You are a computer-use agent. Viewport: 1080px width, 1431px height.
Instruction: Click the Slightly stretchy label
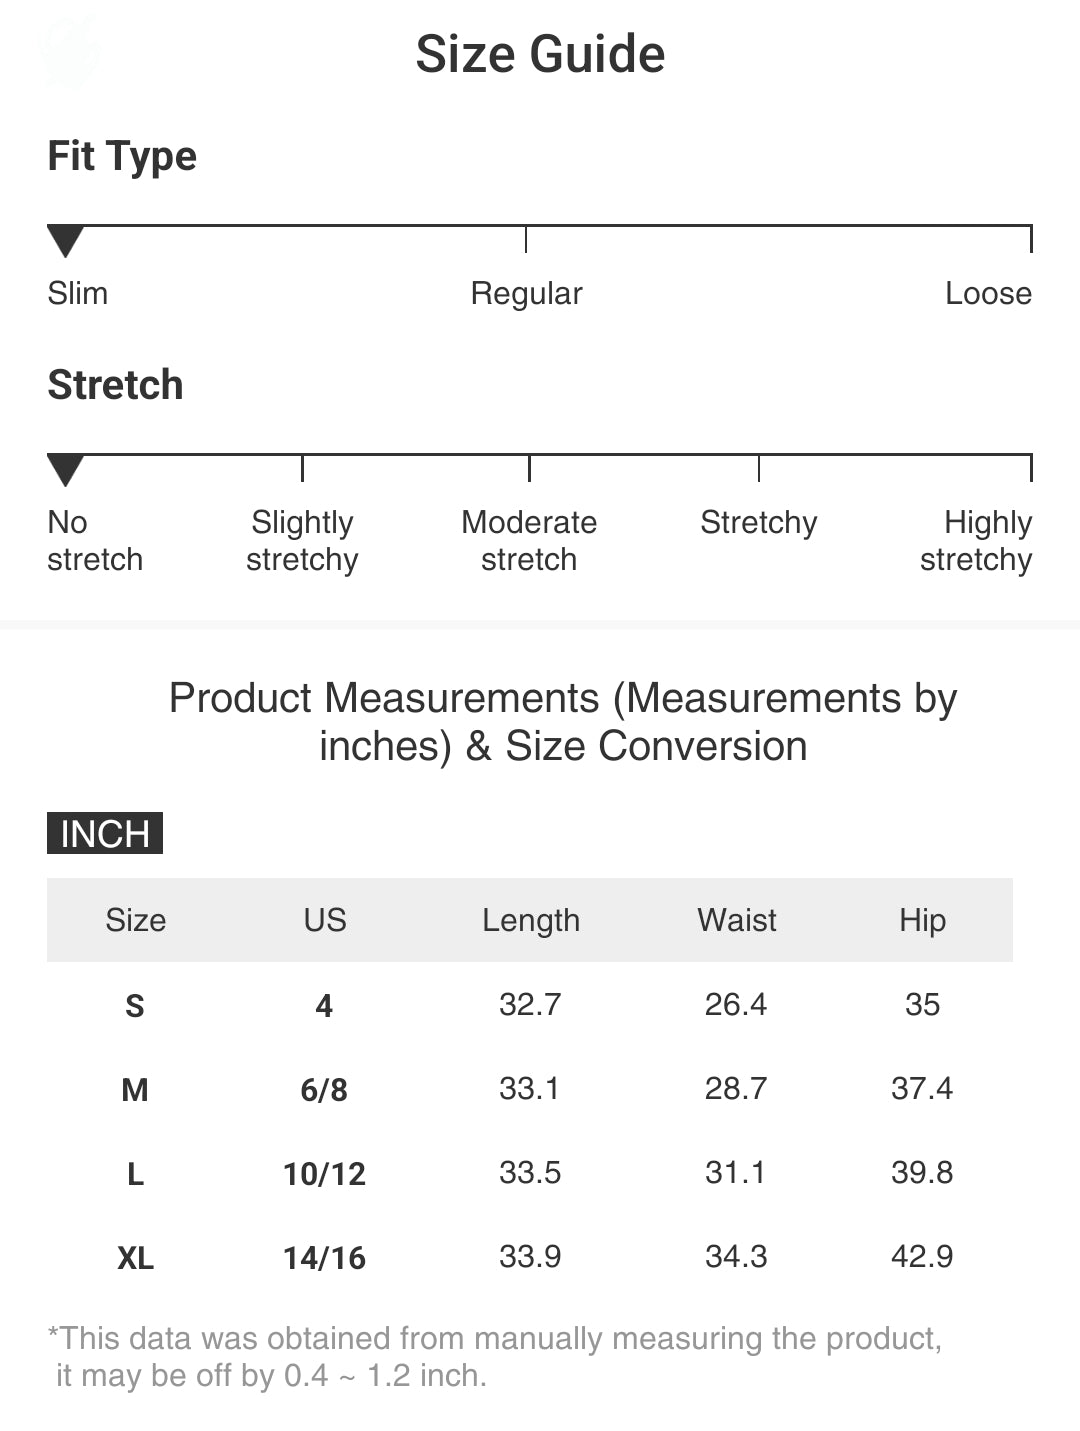pyautogui.click(x=302, y=540)
